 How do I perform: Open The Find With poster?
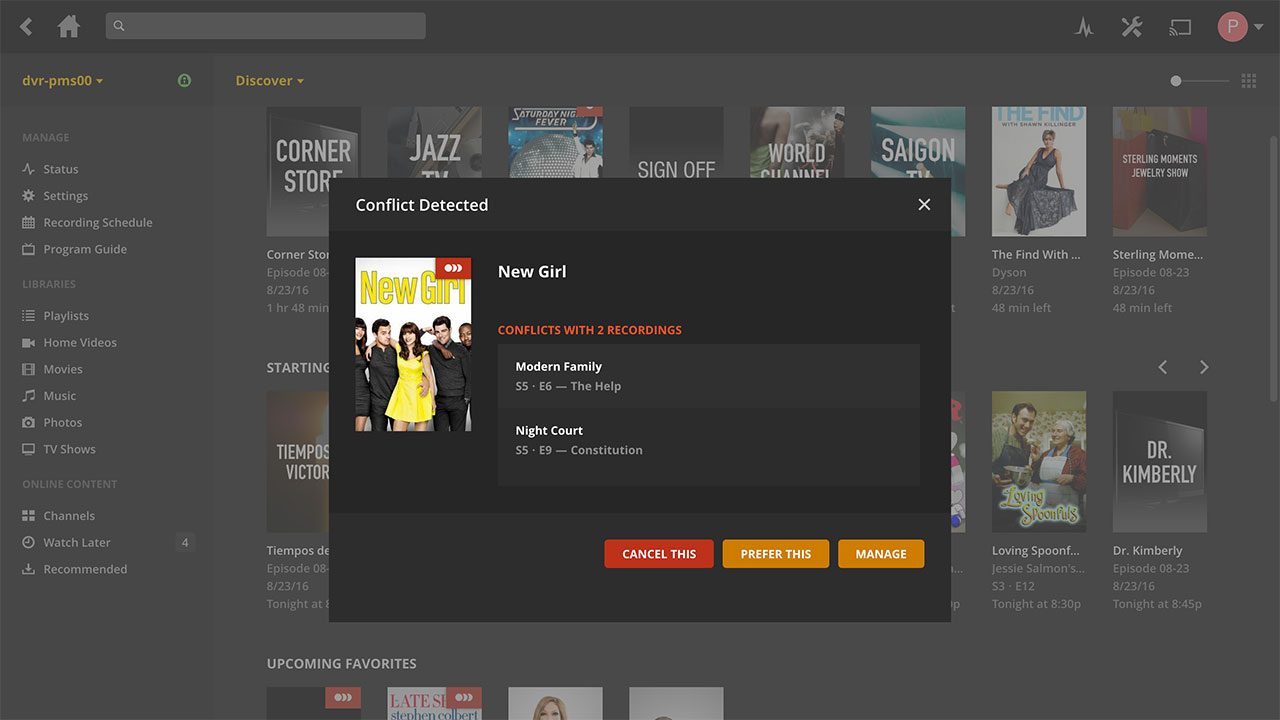tap(1039, 172)
